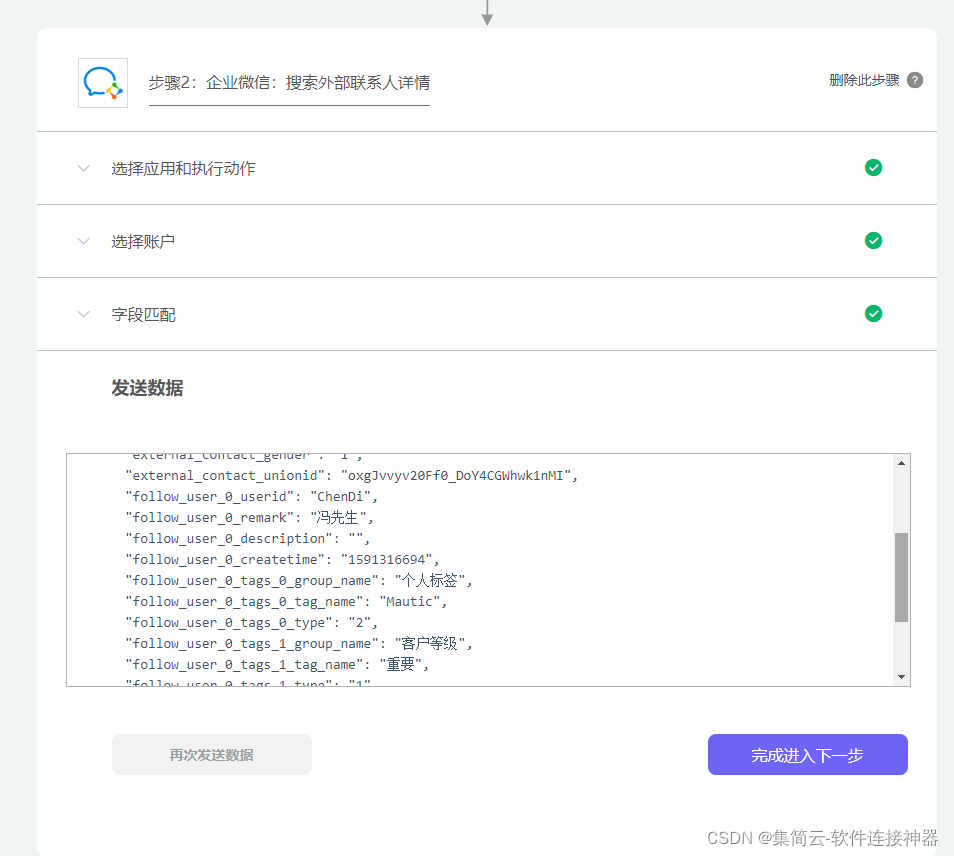The image size is (954, 856).
Task: Click the data box scrollbar thumb
Action: (901, 577)
